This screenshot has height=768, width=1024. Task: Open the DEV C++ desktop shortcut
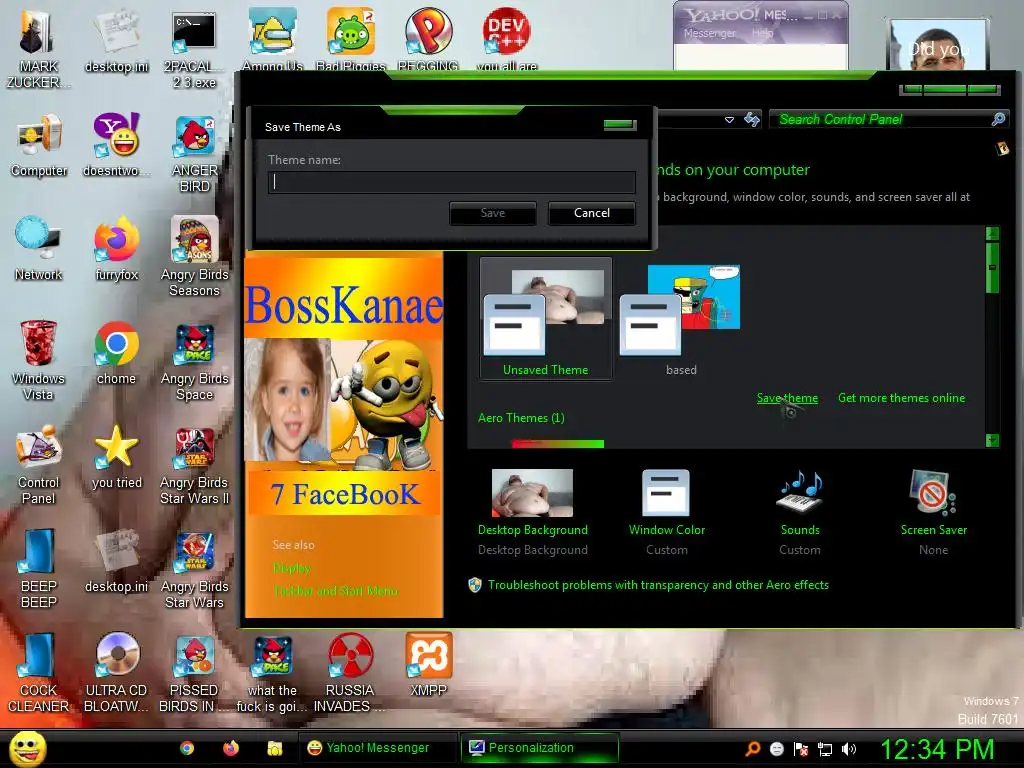tap(507, 39)
